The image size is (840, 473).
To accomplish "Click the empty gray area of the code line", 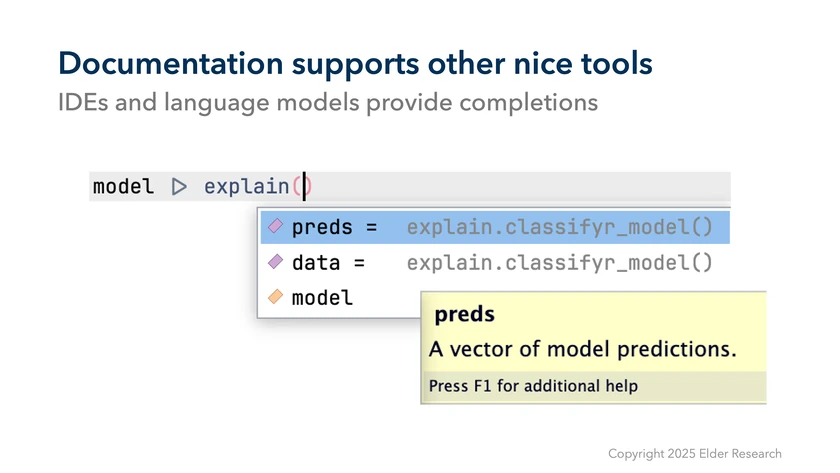I will (x=520, y=187).
